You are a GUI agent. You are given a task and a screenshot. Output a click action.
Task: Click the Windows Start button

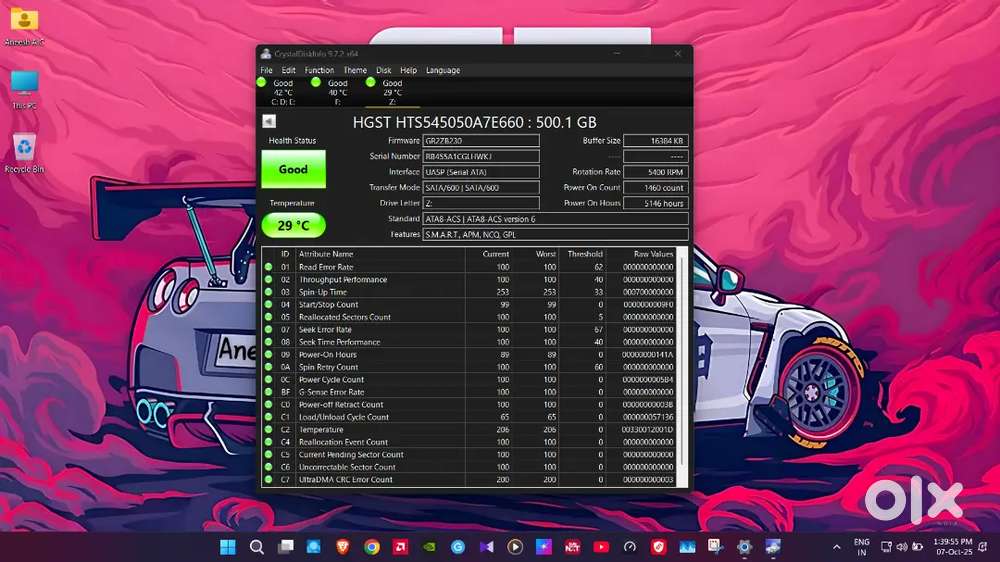click(228, 547)
